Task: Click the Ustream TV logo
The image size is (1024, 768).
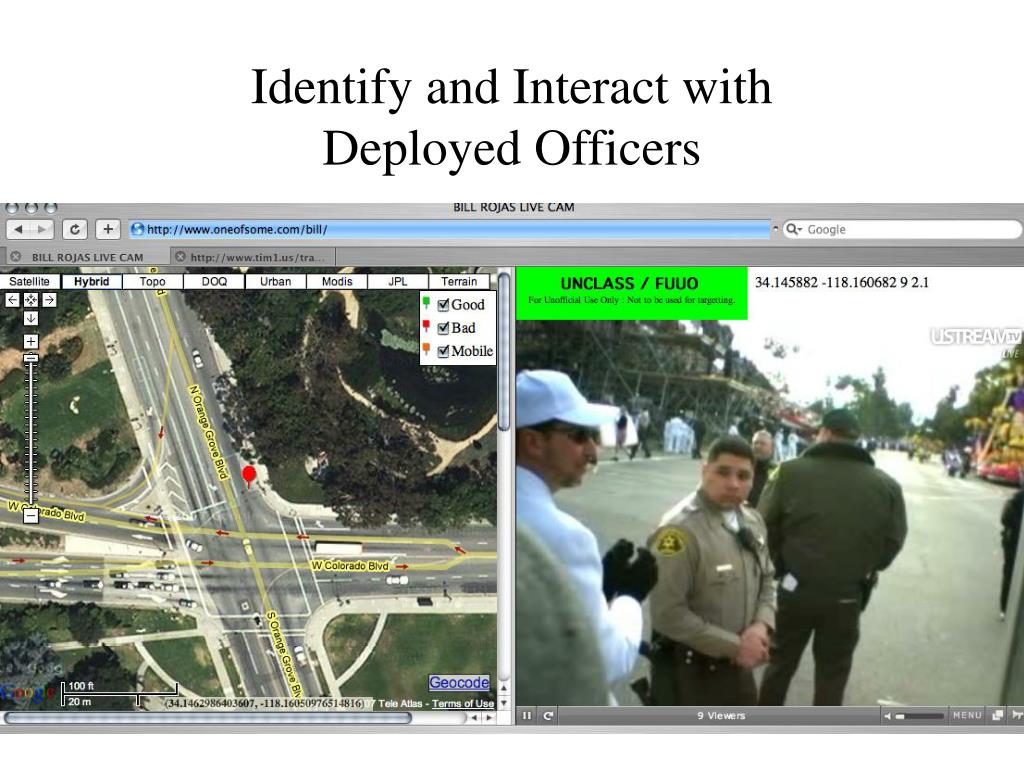Action: click(976, 338)
